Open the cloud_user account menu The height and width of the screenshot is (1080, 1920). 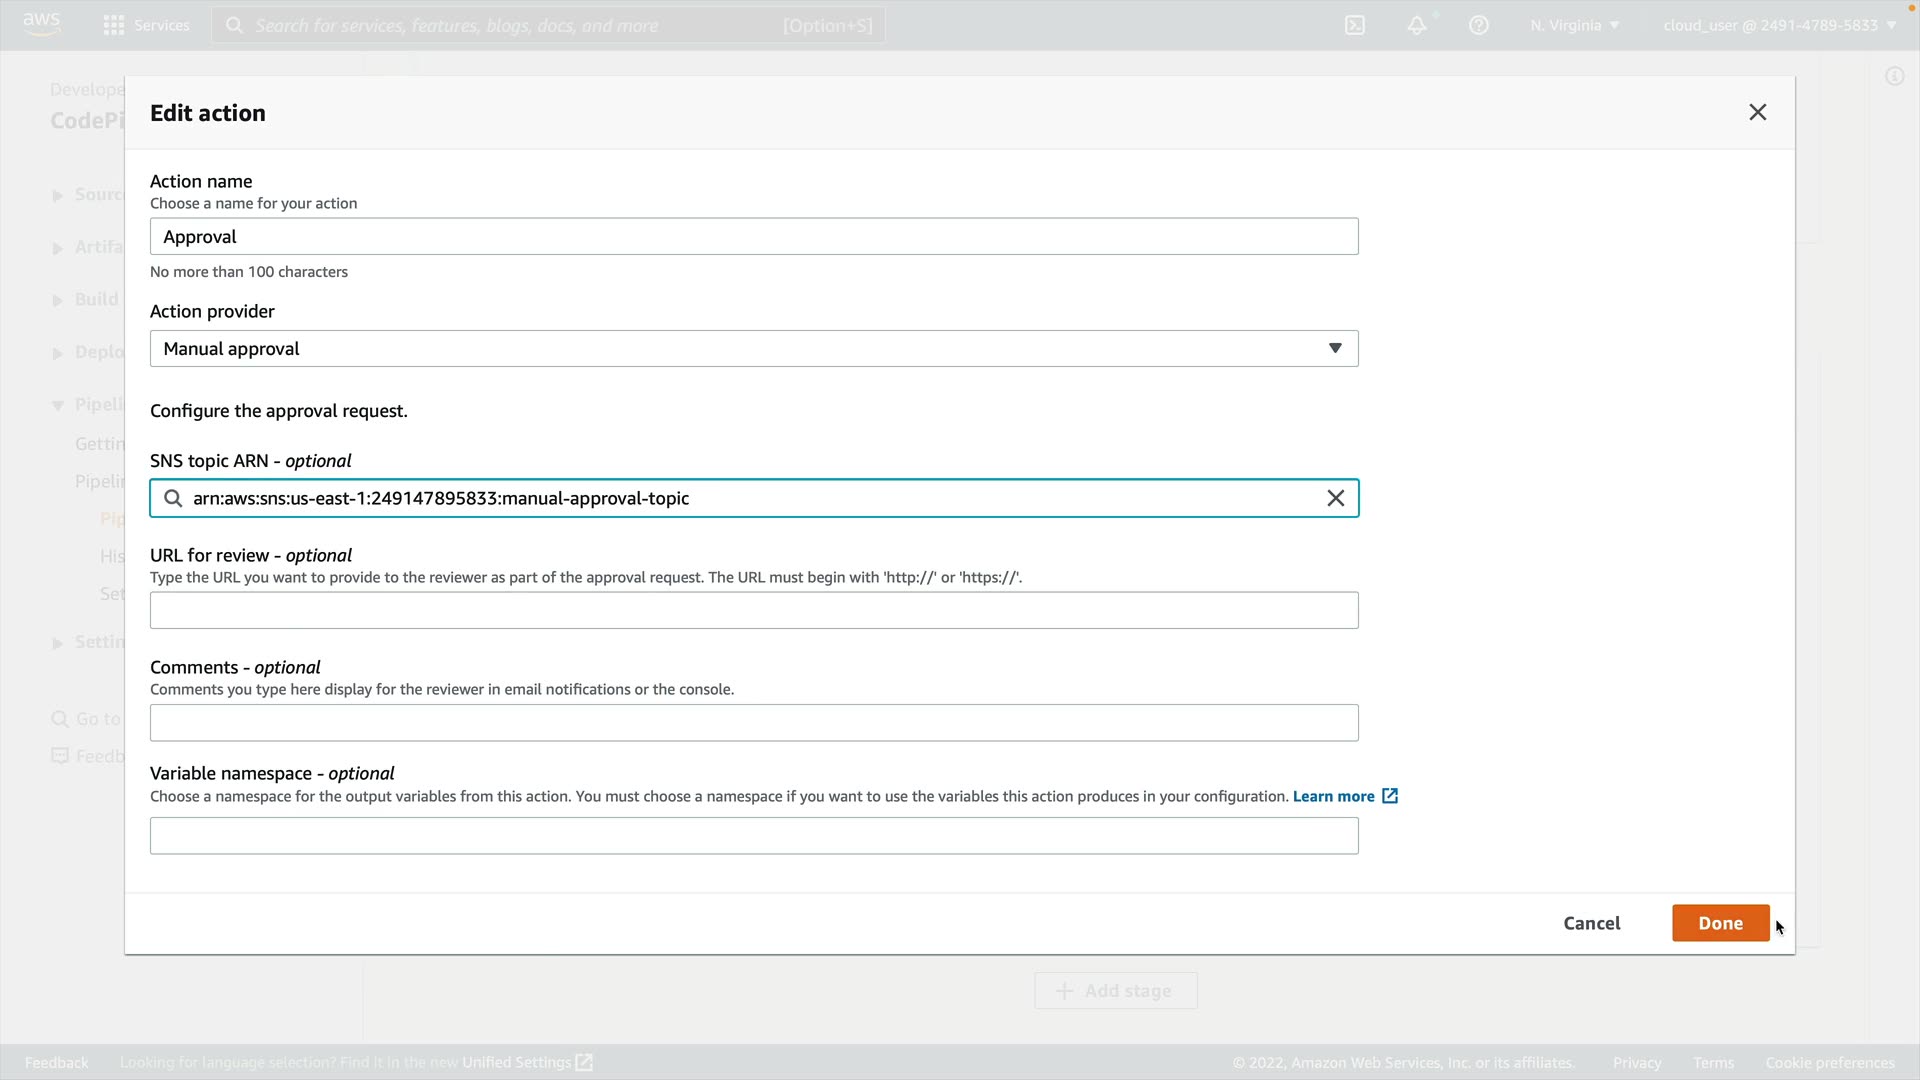coord(1779,25)
